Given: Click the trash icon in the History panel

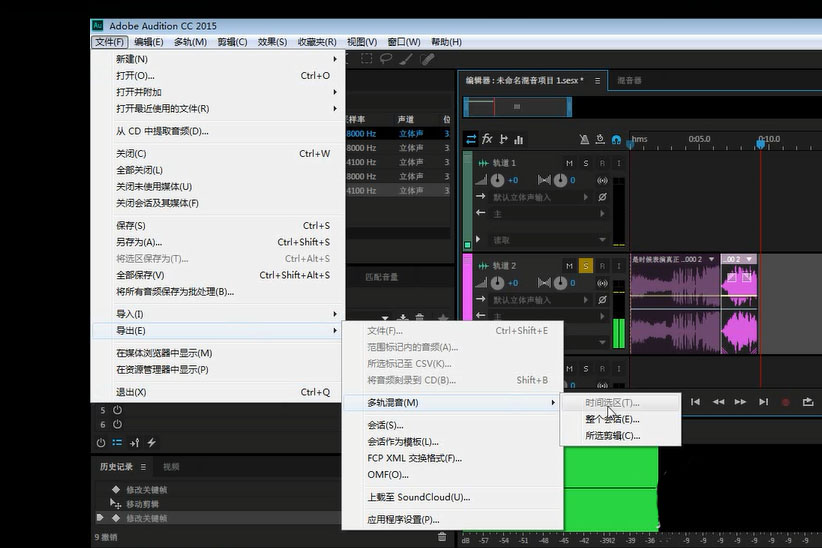Looking at the screenshot, I should pos(442,537).
